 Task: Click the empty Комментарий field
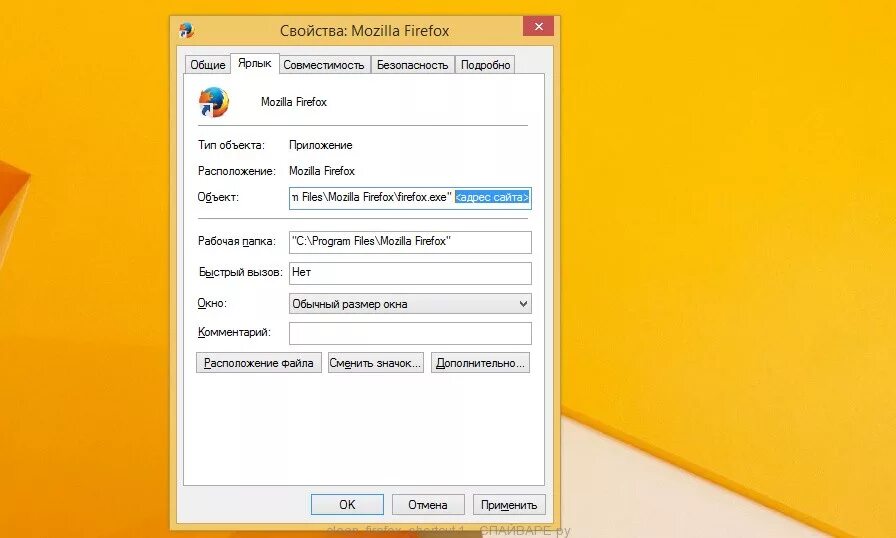point(410,334)
